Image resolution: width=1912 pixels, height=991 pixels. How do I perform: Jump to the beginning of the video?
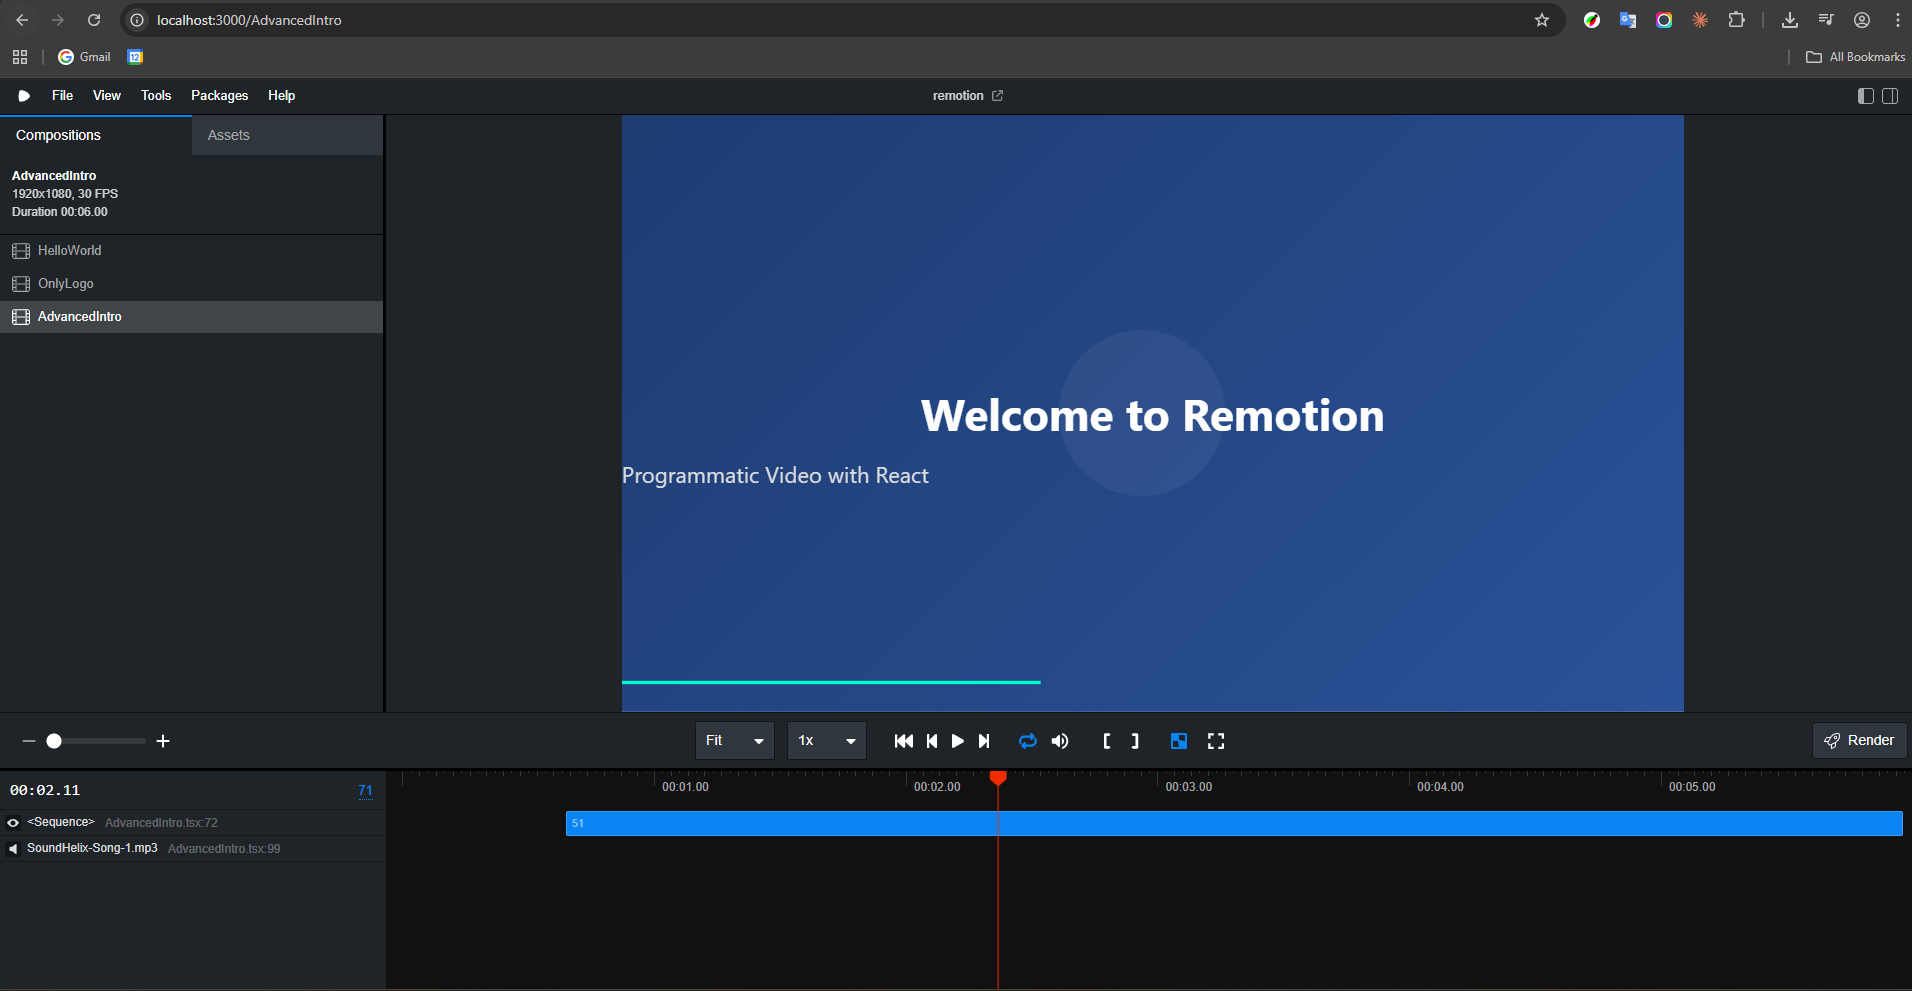coord(903,741)
